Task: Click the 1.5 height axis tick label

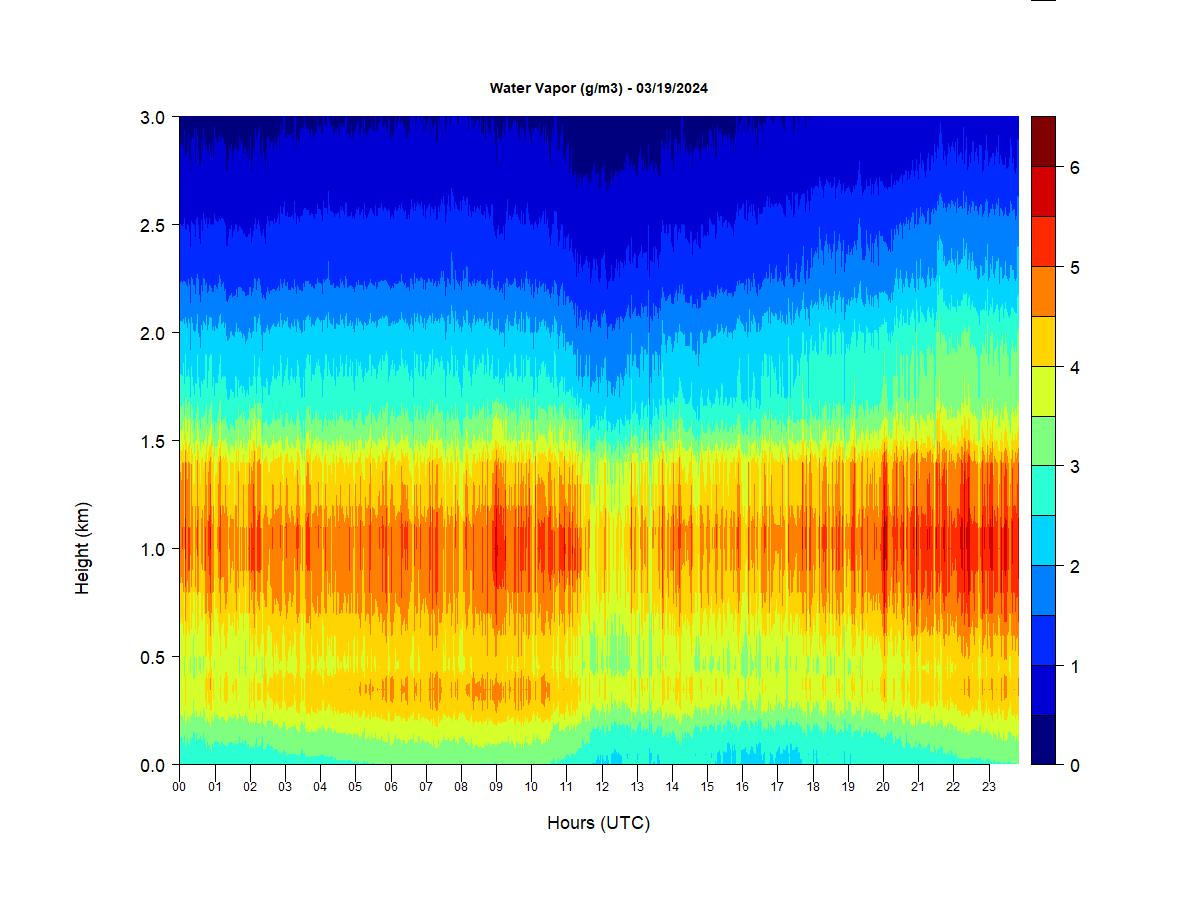Action: [152, 441]
